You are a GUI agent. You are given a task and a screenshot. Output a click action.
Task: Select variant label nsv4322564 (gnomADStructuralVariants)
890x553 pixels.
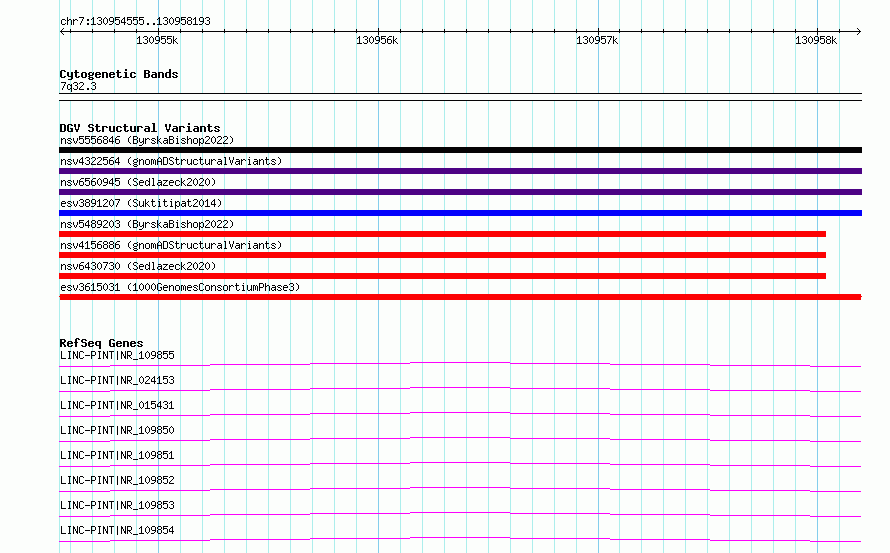tap(171, 161)
